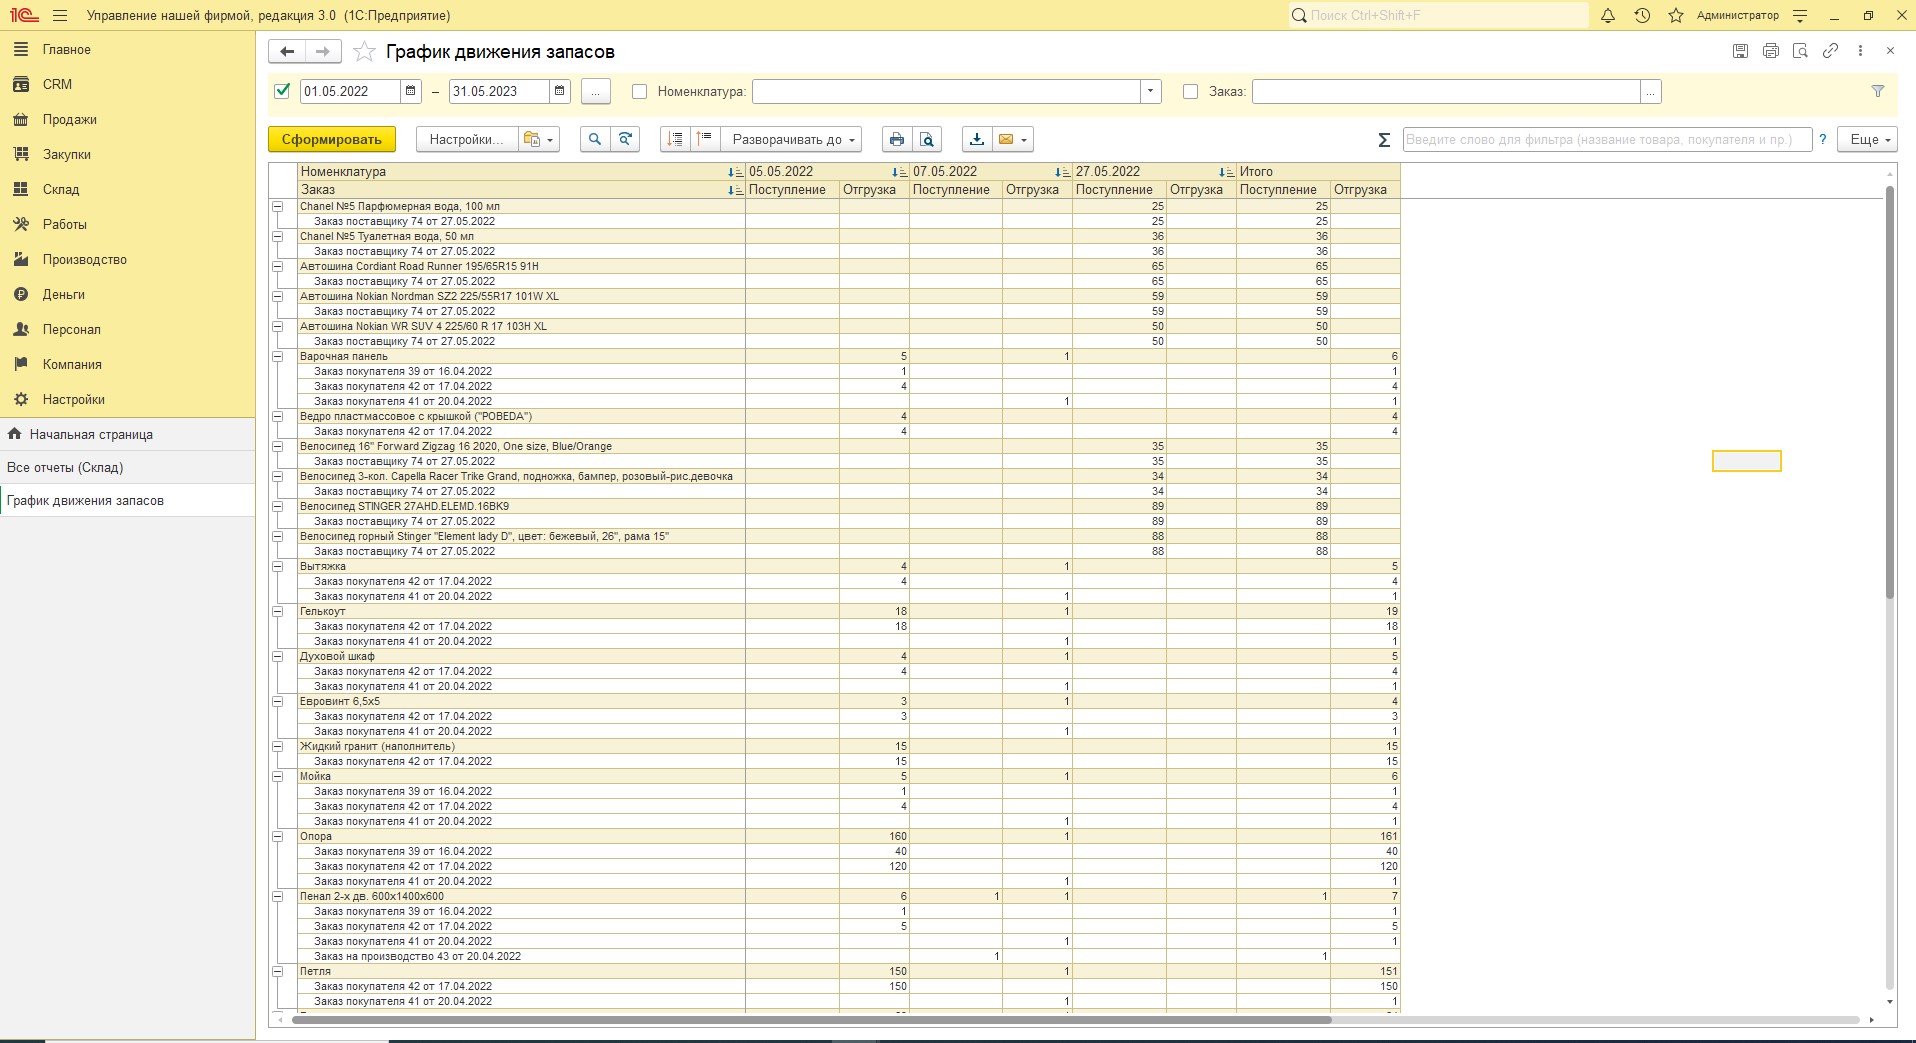The height and width of the screenshot is (1043, 1916).
Task: Focus the global search field
Action: coord(1438,16)
